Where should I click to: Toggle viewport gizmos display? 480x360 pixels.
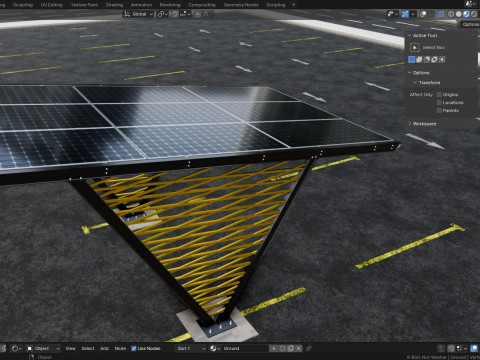[x=405, y=14]
